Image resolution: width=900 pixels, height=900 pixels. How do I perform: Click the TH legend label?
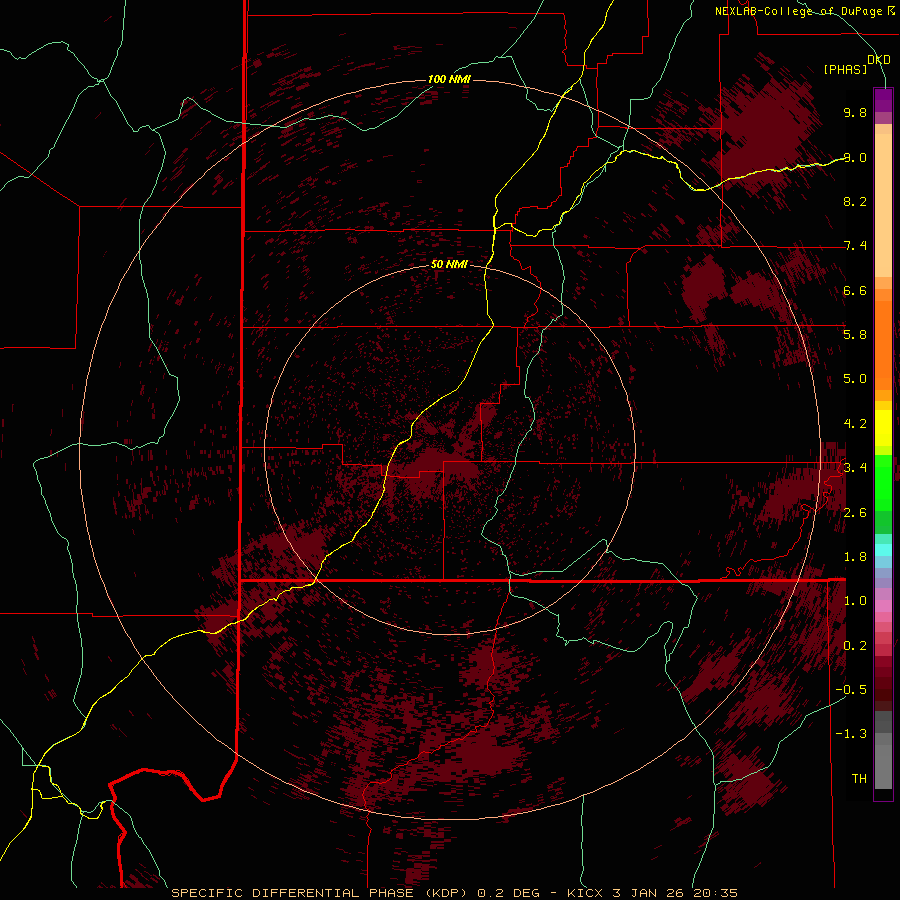coord(859,778)
